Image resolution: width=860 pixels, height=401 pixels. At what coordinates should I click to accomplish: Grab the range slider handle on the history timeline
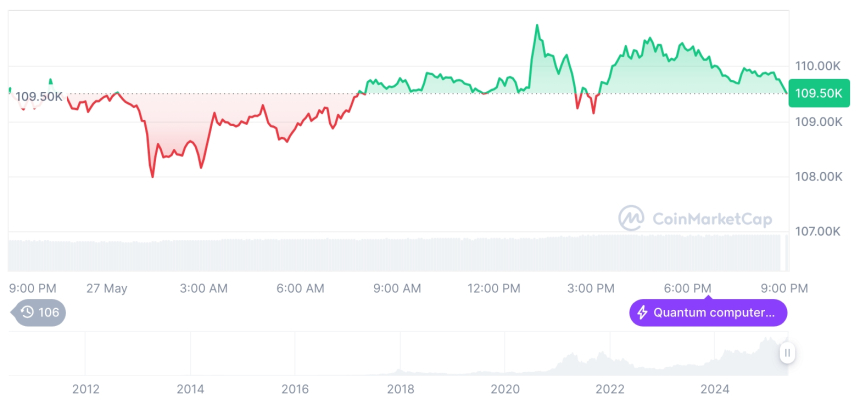pyautogui.click(x=788, y=352)
